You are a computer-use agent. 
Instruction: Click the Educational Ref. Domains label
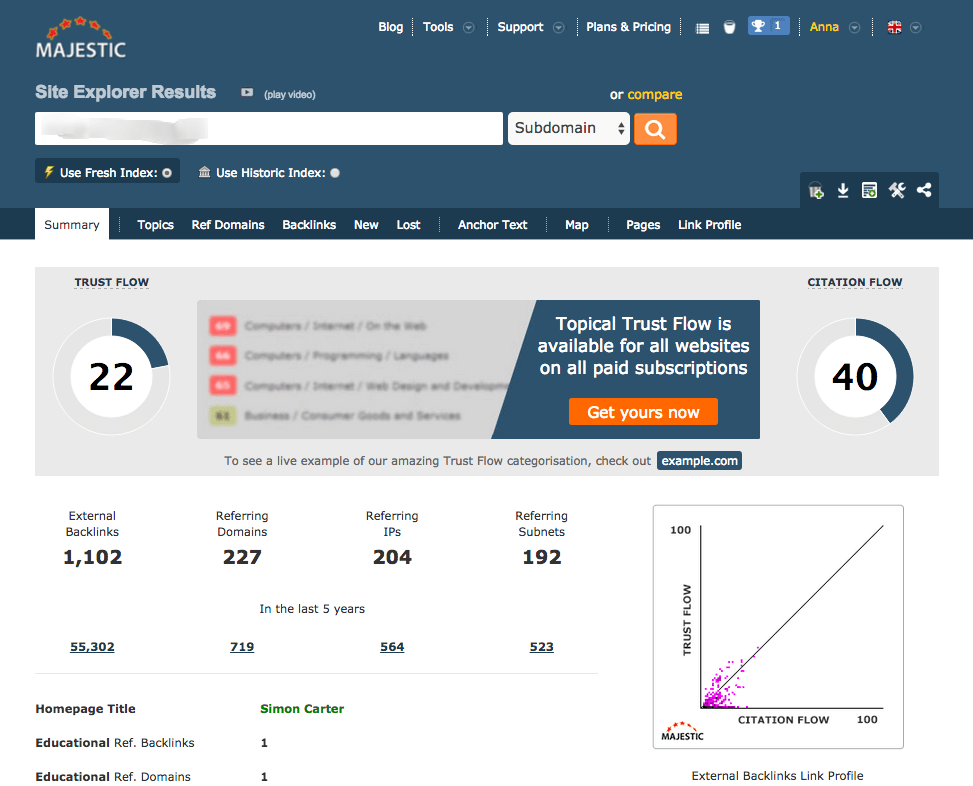113,776
